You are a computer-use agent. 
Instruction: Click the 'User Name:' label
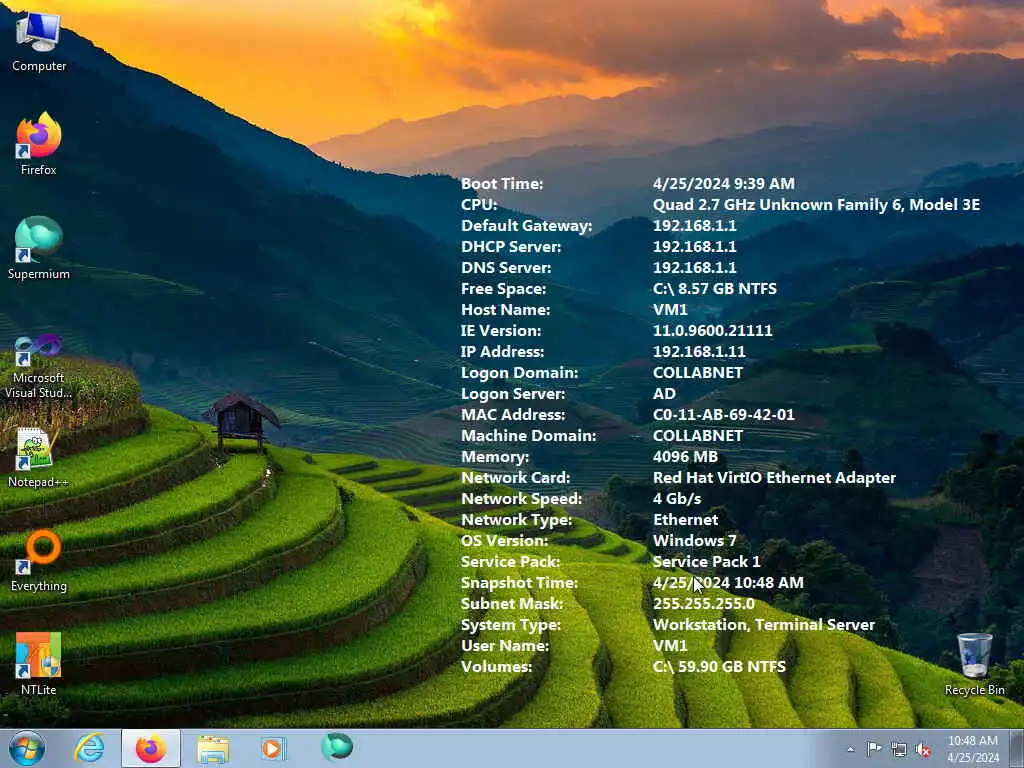point(505,645)
